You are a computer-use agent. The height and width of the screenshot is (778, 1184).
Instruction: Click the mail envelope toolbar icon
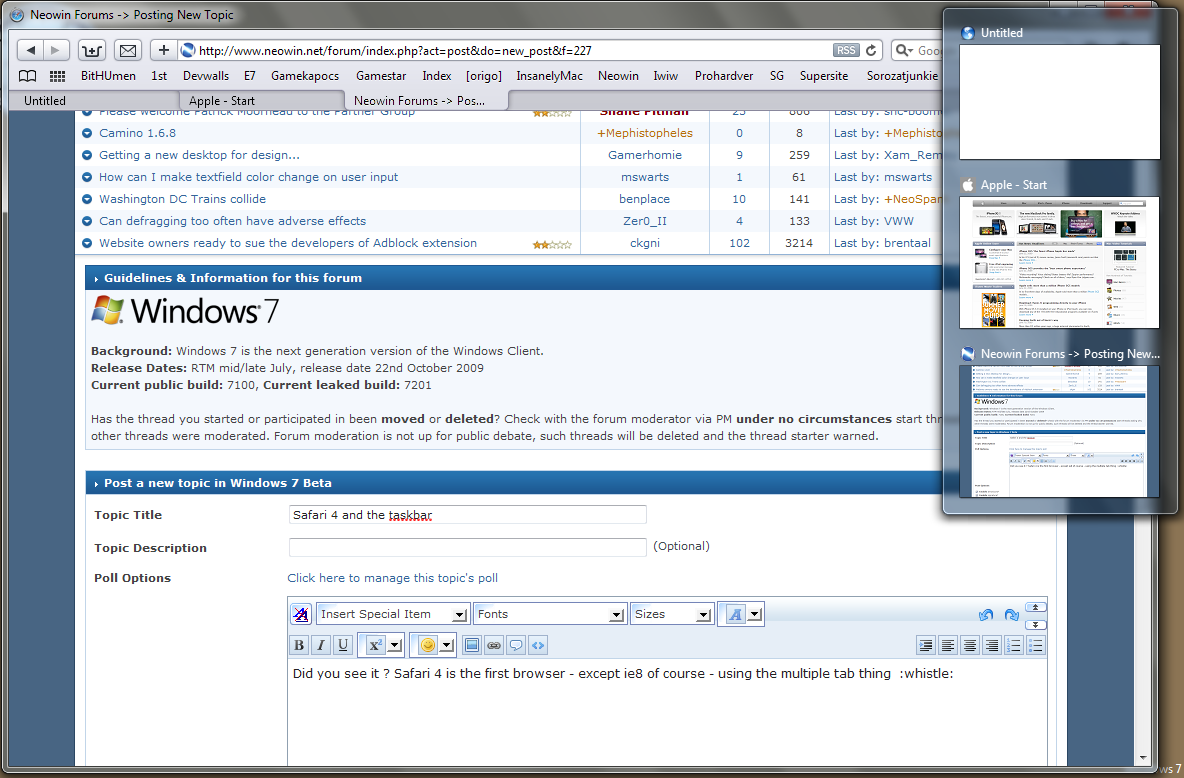tap(127, 50)
